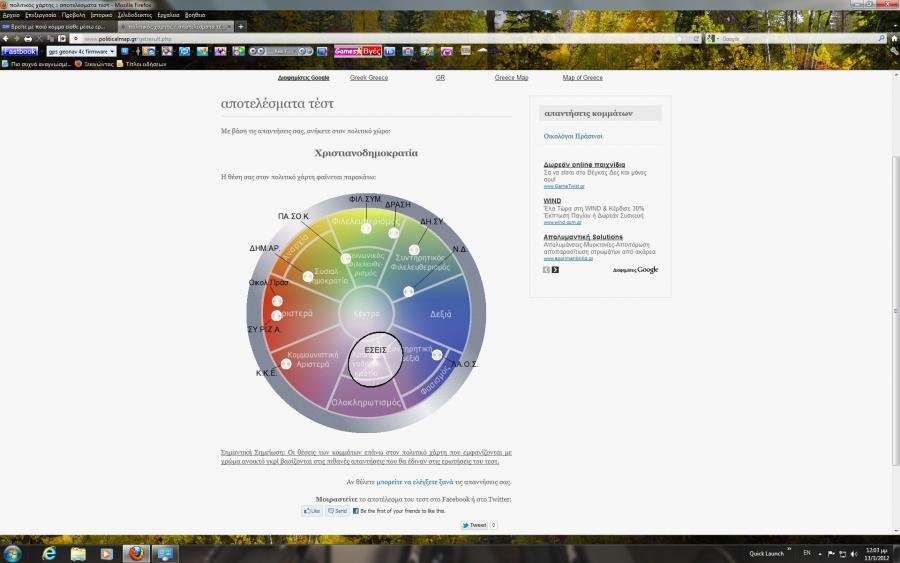Viewport: 900px width, 563px height.
Task: Open 'Τίτλοι ειδήσεων' bookmark folder
Action: 141,64
